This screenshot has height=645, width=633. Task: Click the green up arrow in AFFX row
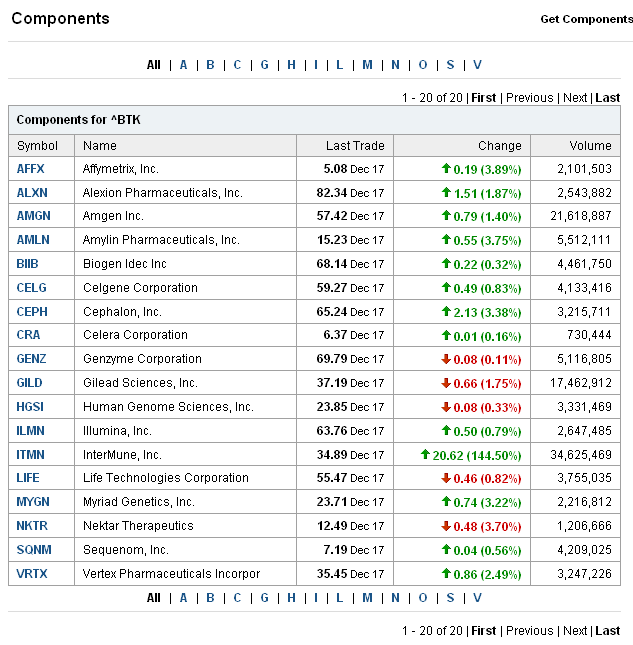[446, 168]
